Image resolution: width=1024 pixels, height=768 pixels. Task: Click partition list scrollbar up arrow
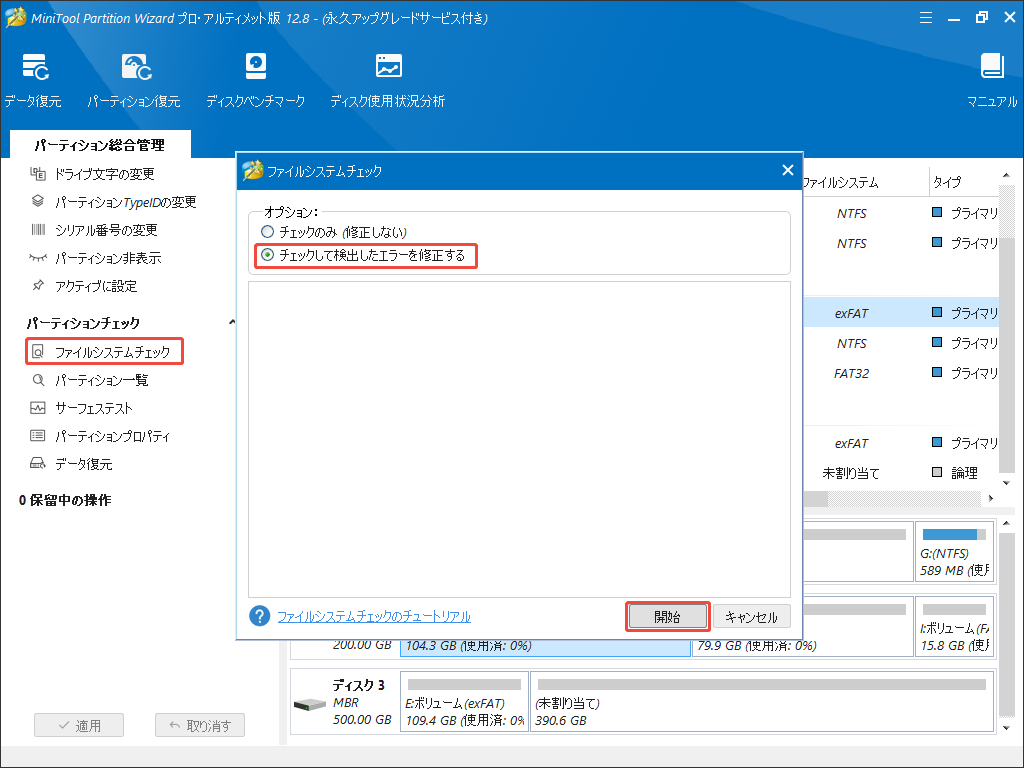pos(1006,176)
